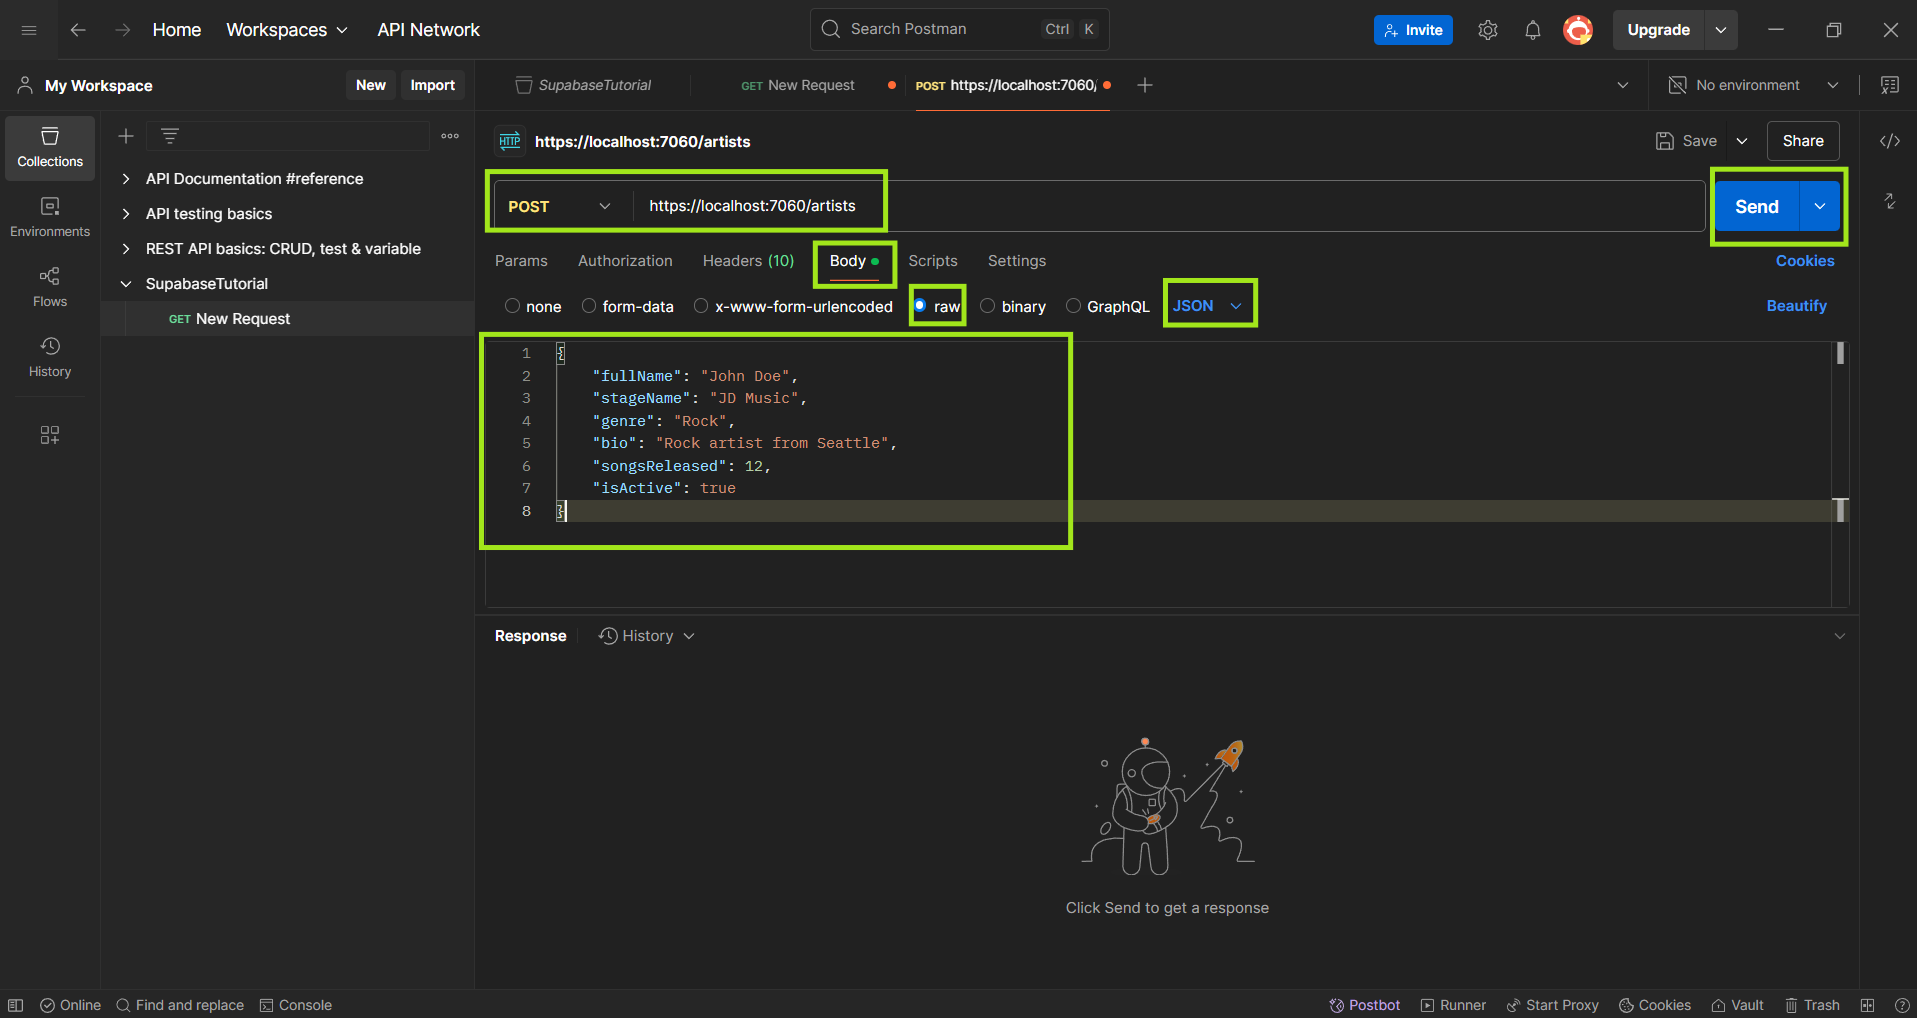Open the user avatar menu
The image size is (1917, 1018).
pyautogui.click(x=1578, y=30)
